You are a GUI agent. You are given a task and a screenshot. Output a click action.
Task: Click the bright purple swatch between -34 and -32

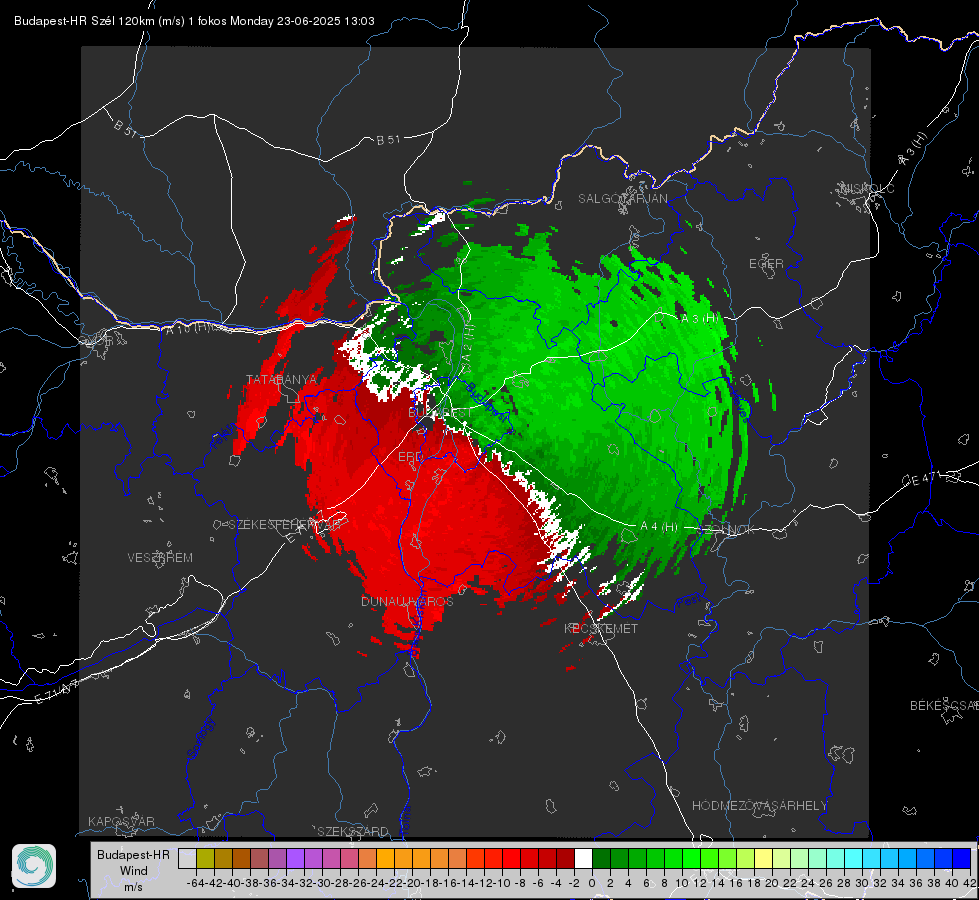[295, 858]
